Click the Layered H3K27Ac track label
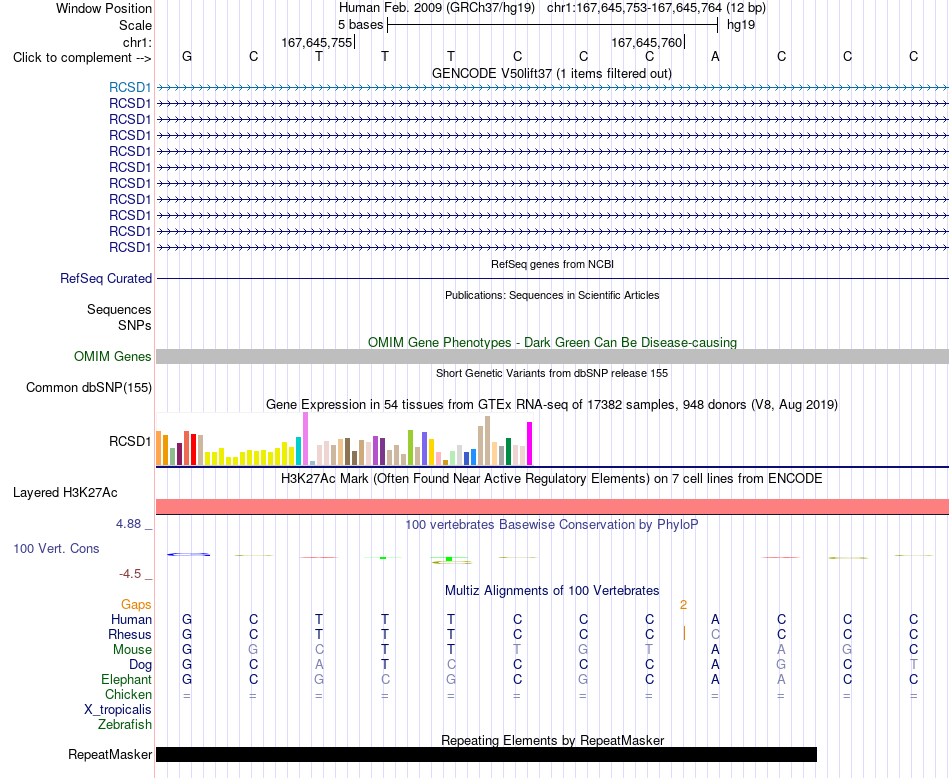 tap(65, 493)
